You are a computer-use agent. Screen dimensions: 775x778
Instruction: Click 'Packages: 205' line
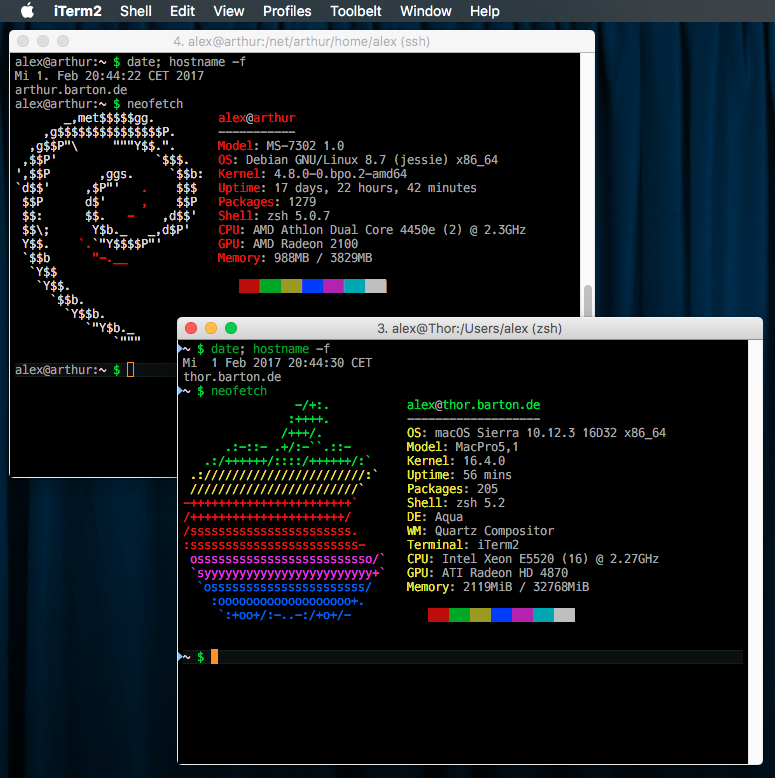452,489
